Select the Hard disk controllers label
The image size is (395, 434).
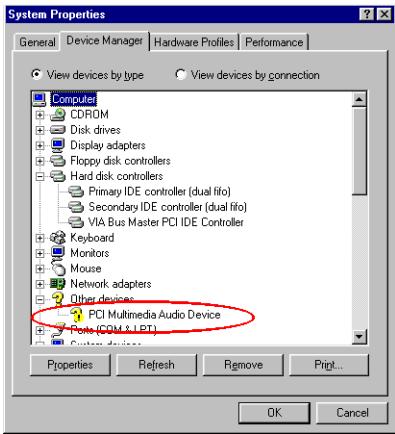click(117, 176)
